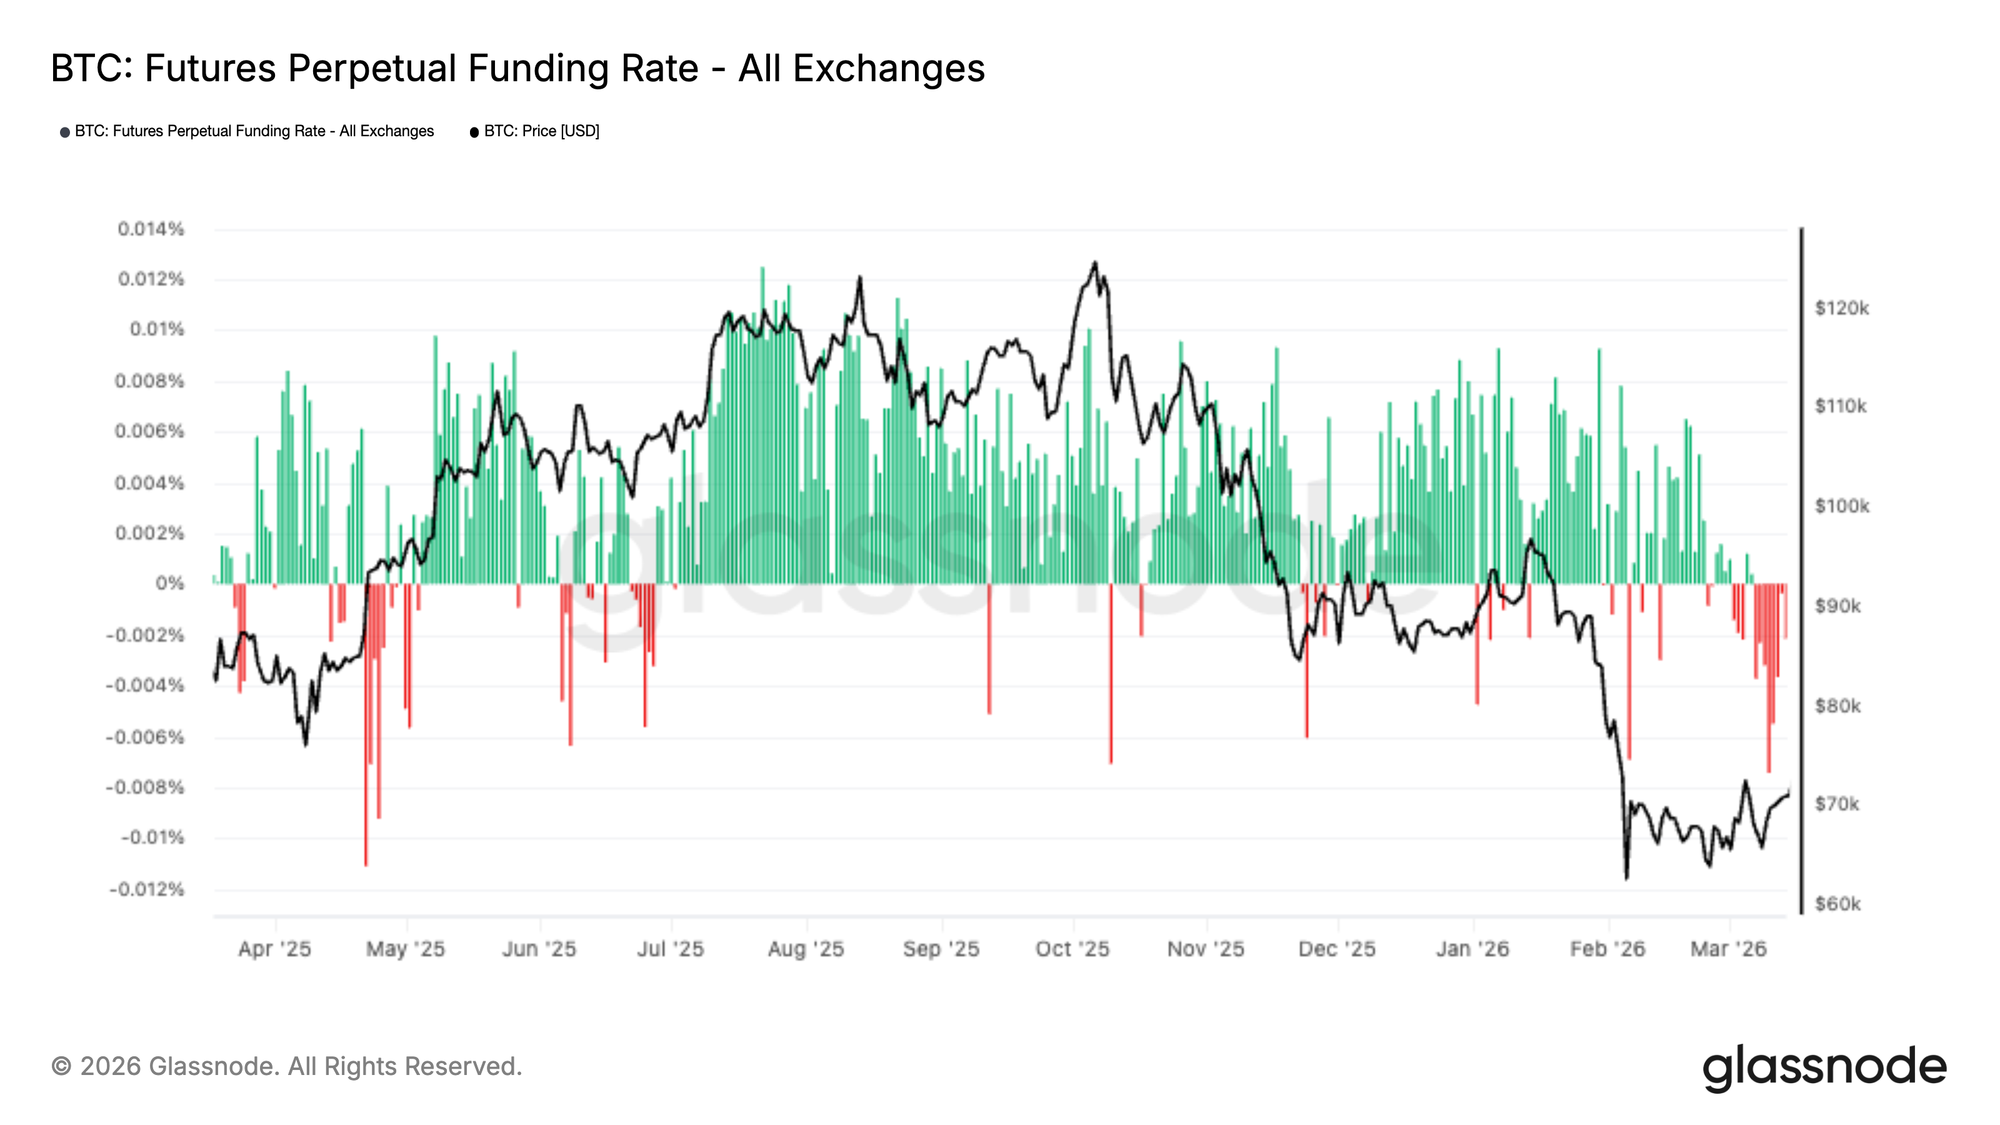This screenshot has width=2000, height=1125.
Task: Click the funding rate legend dot marker
Action: [65, 132]
